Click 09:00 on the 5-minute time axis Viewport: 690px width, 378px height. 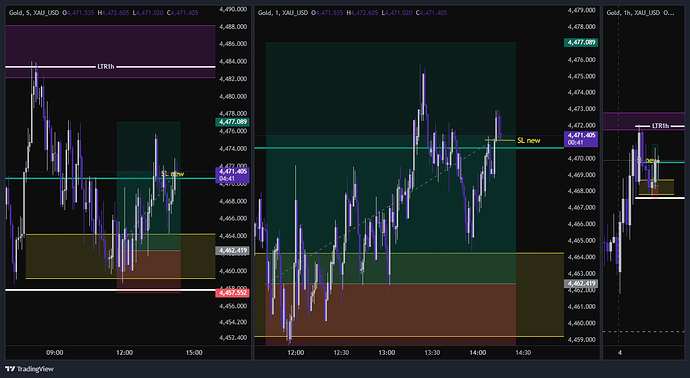pos(55,352)
